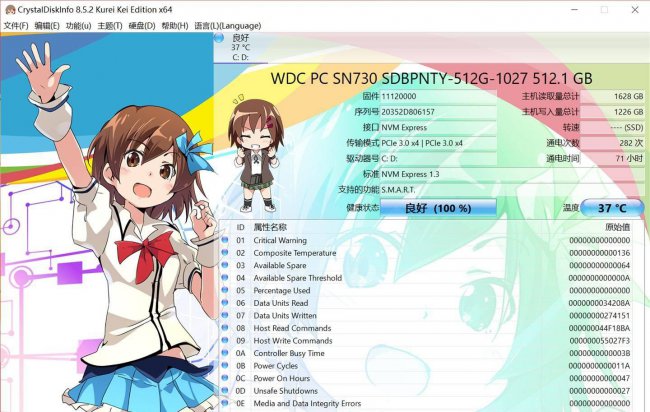Close the CrystalDiskInfo window
650x412 pixels.
point(635,10)
